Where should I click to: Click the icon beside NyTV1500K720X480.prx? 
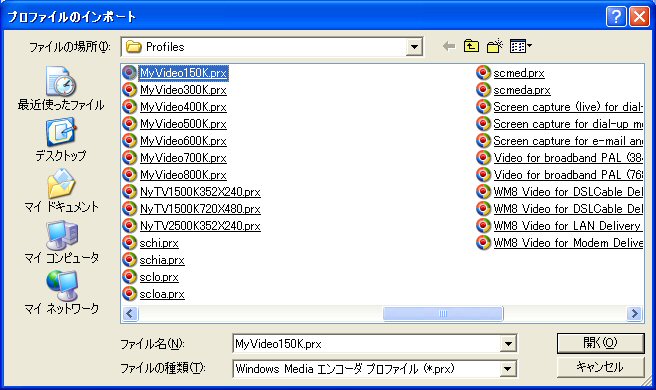click(x=129, y=209)
